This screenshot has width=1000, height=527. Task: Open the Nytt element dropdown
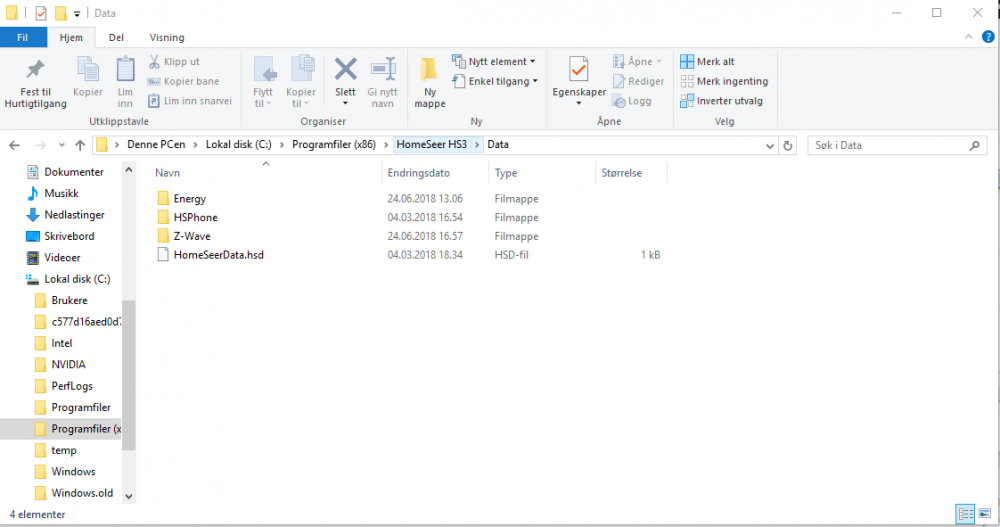pyautogui.click(x=493, y=62)
